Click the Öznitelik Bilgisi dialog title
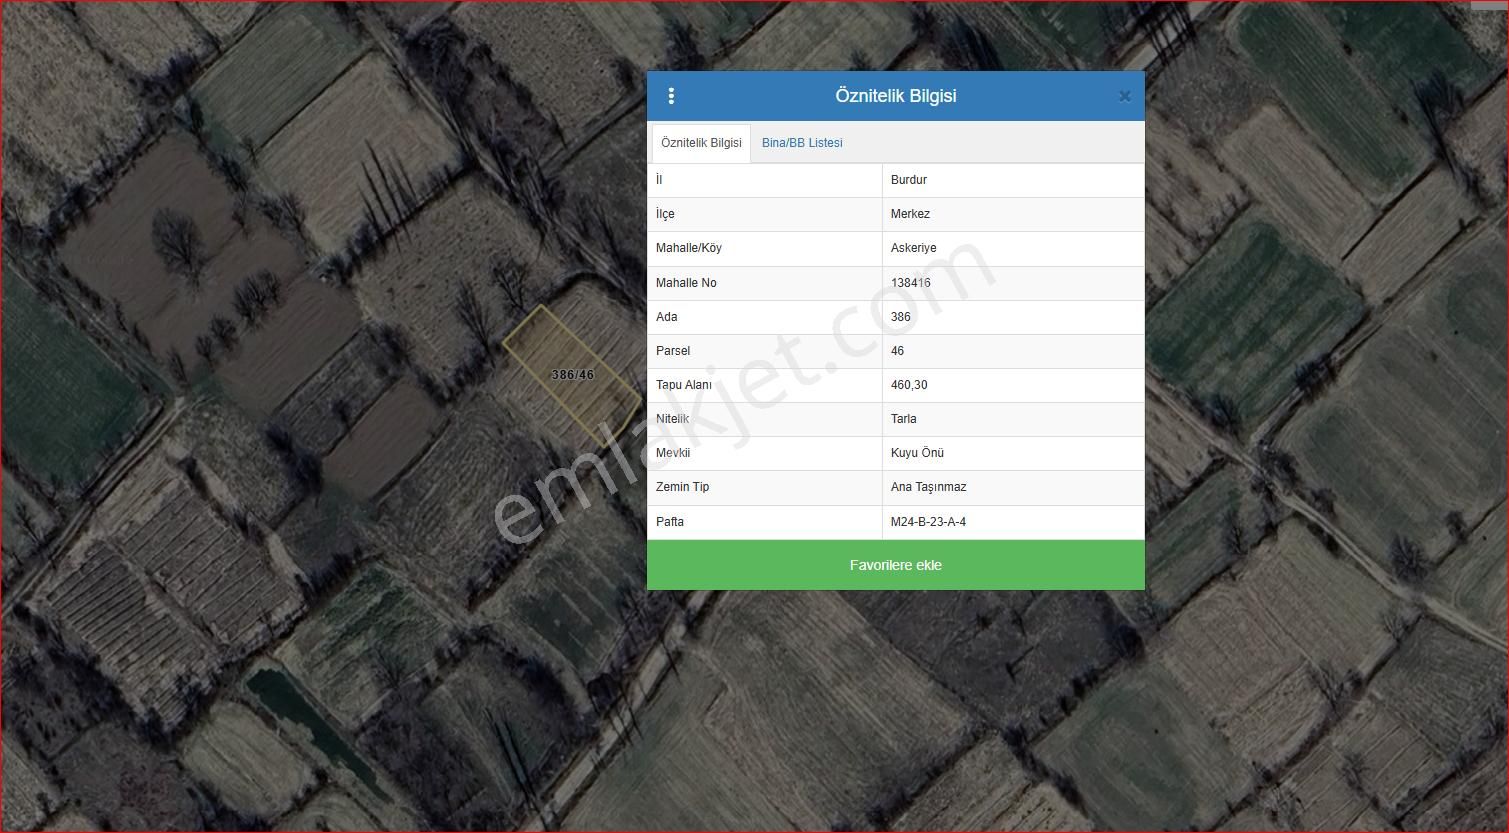Screen dimensions: 1509x833 (896, 96)
